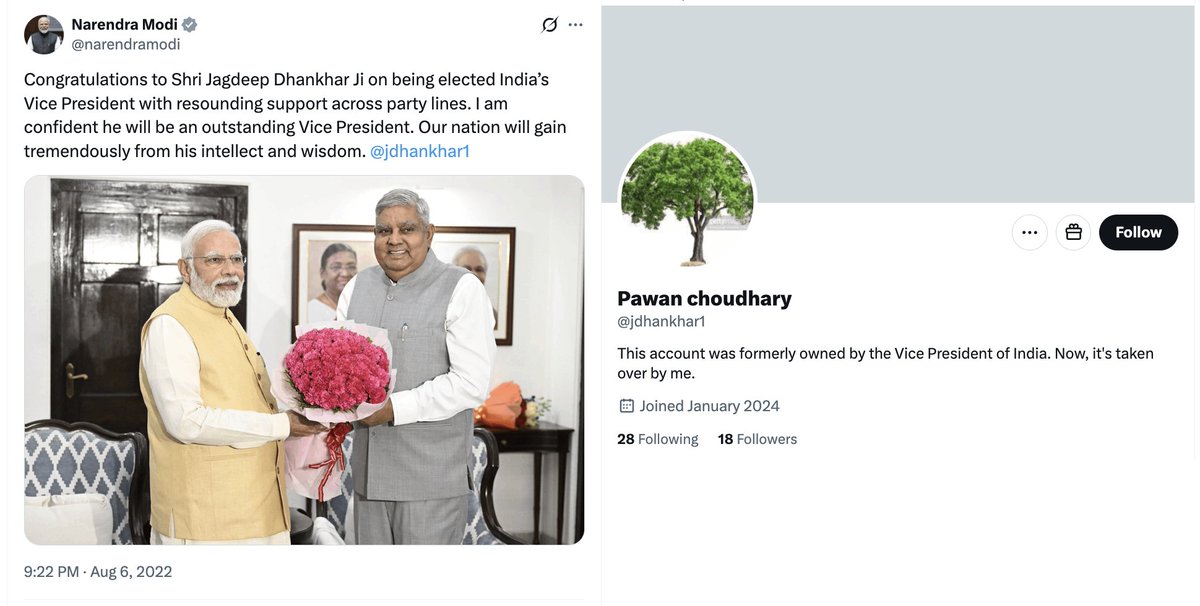Image resolution: width=1200 pixels, height=606 pixels.
Task: Open the tree profile picture
Action: point(687,200)
